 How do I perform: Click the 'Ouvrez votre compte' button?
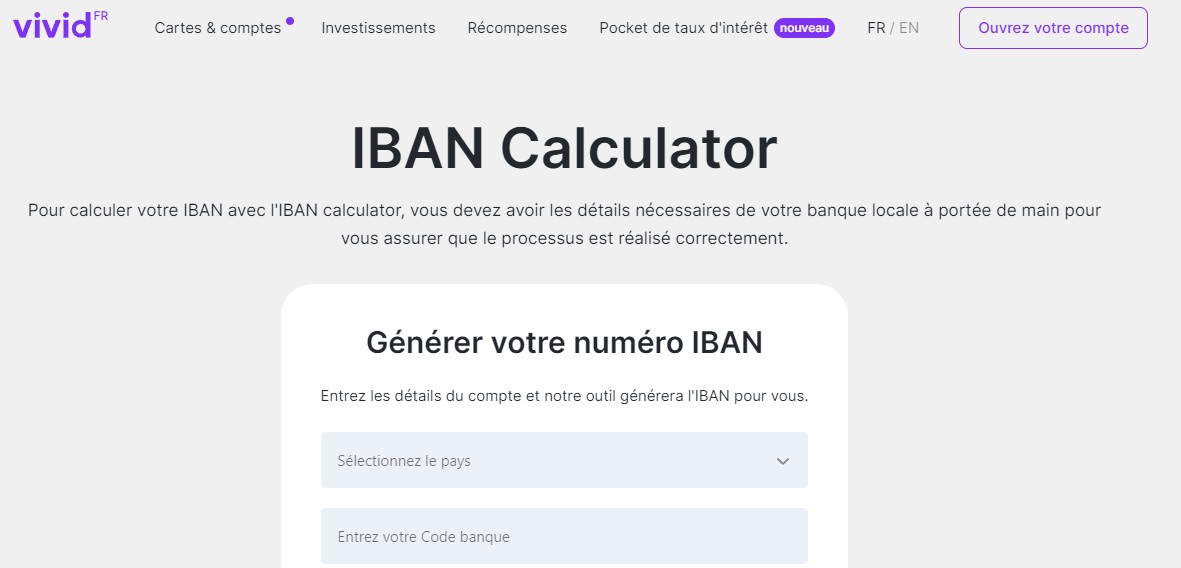pyautogui.click(x=1053, y=28)
